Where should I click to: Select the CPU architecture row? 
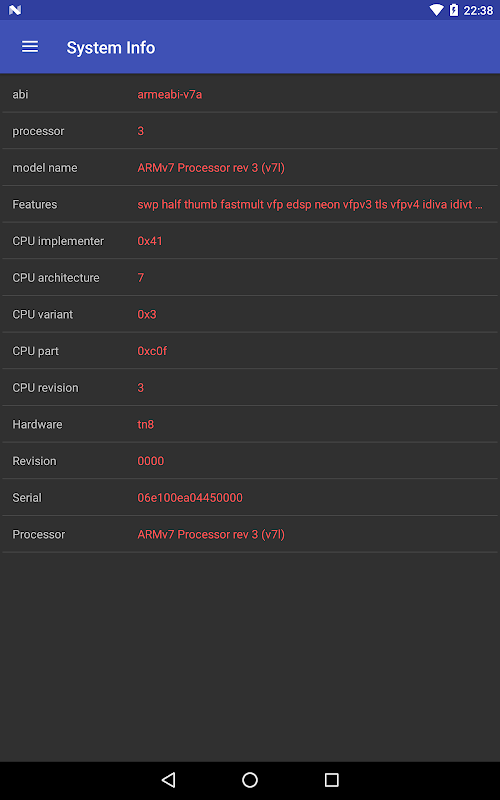point(250,278)
